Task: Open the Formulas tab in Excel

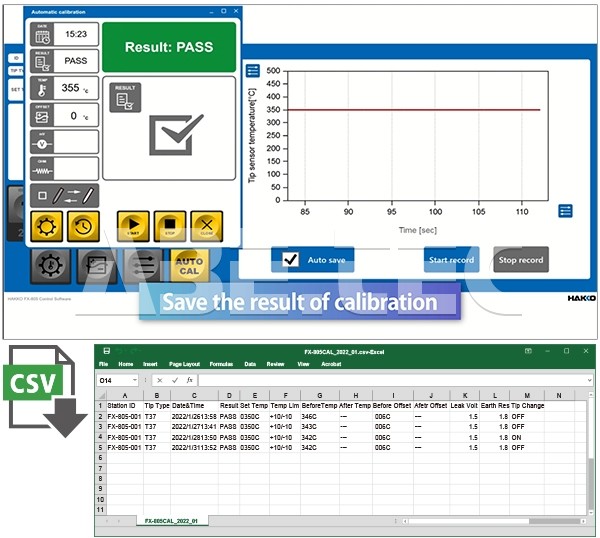Action: click(221, 364)
